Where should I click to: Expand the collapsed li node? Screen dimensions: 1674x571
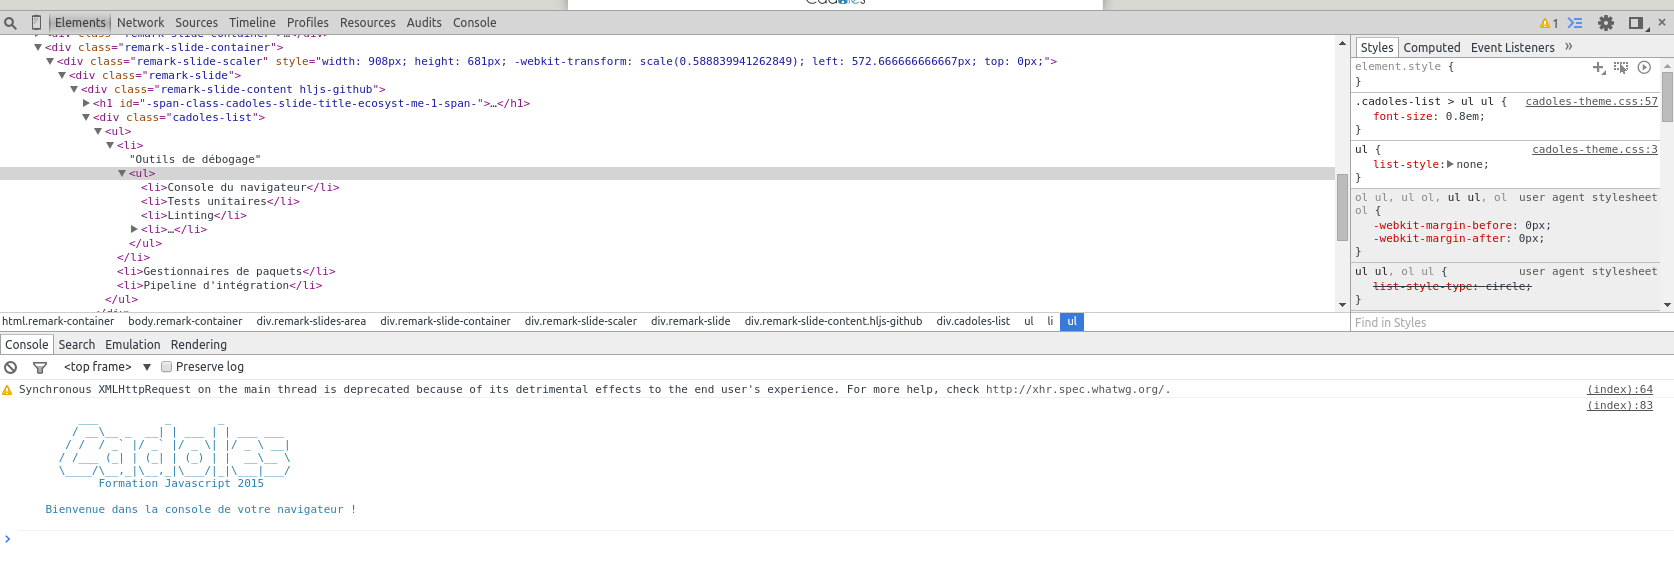[134, 229]
